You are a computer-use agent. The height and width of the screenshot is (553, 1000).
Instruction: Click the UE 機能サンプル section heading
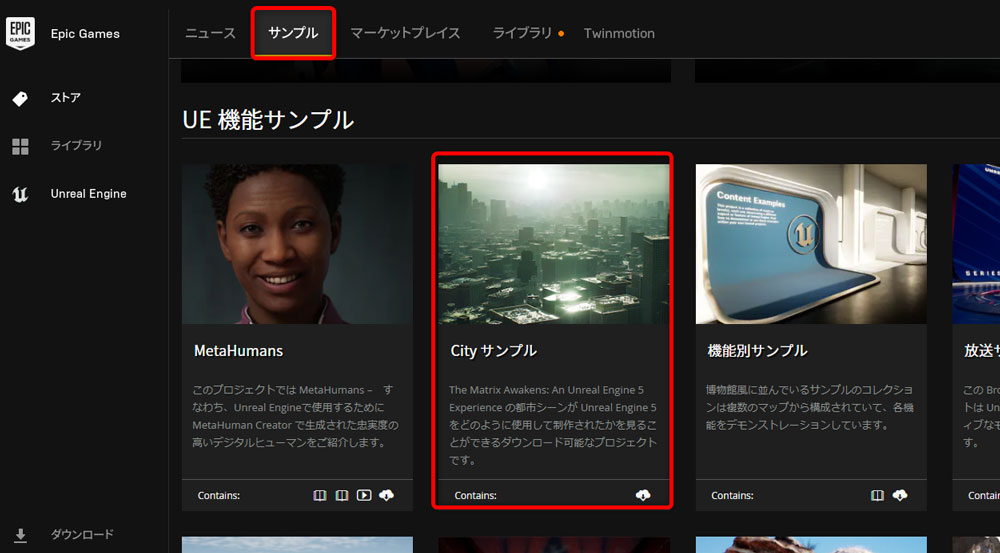(268, 120)
